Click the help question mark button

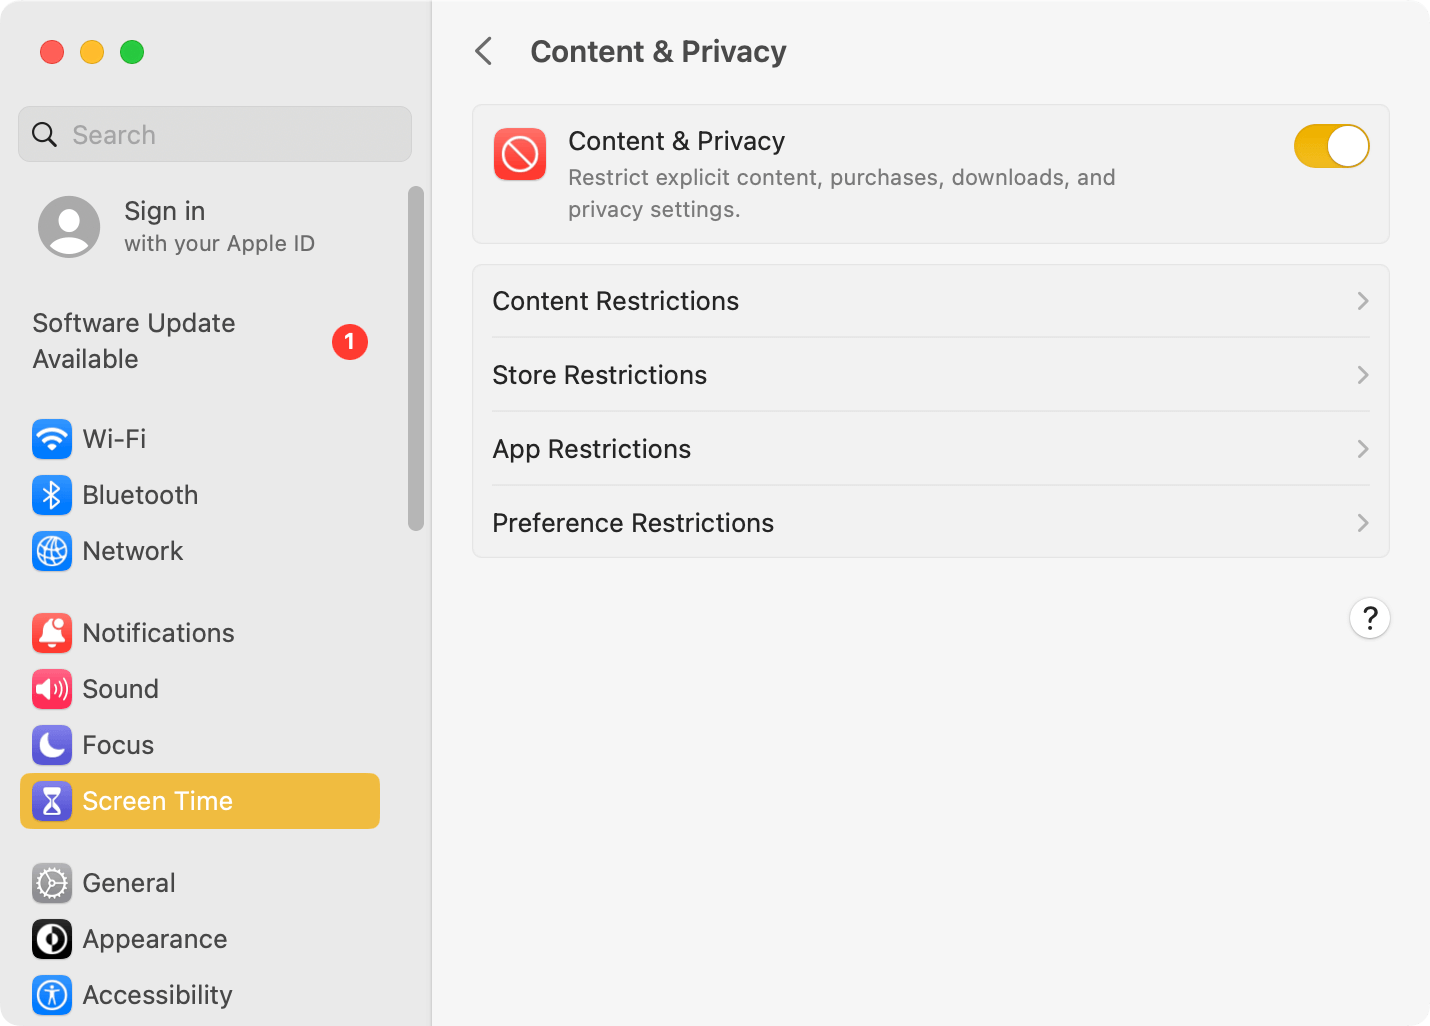(x=1370, y=618)
